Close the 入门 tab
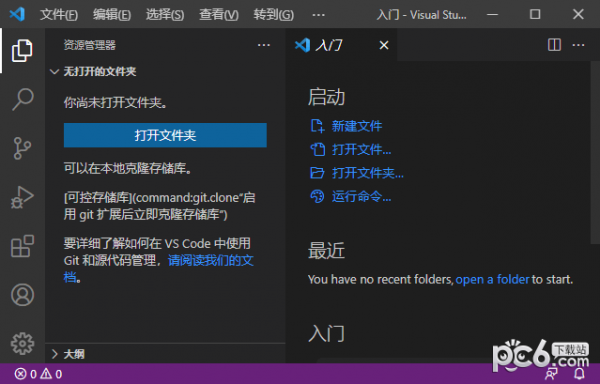This screenshot has width=600, height=384. [384, 45]
